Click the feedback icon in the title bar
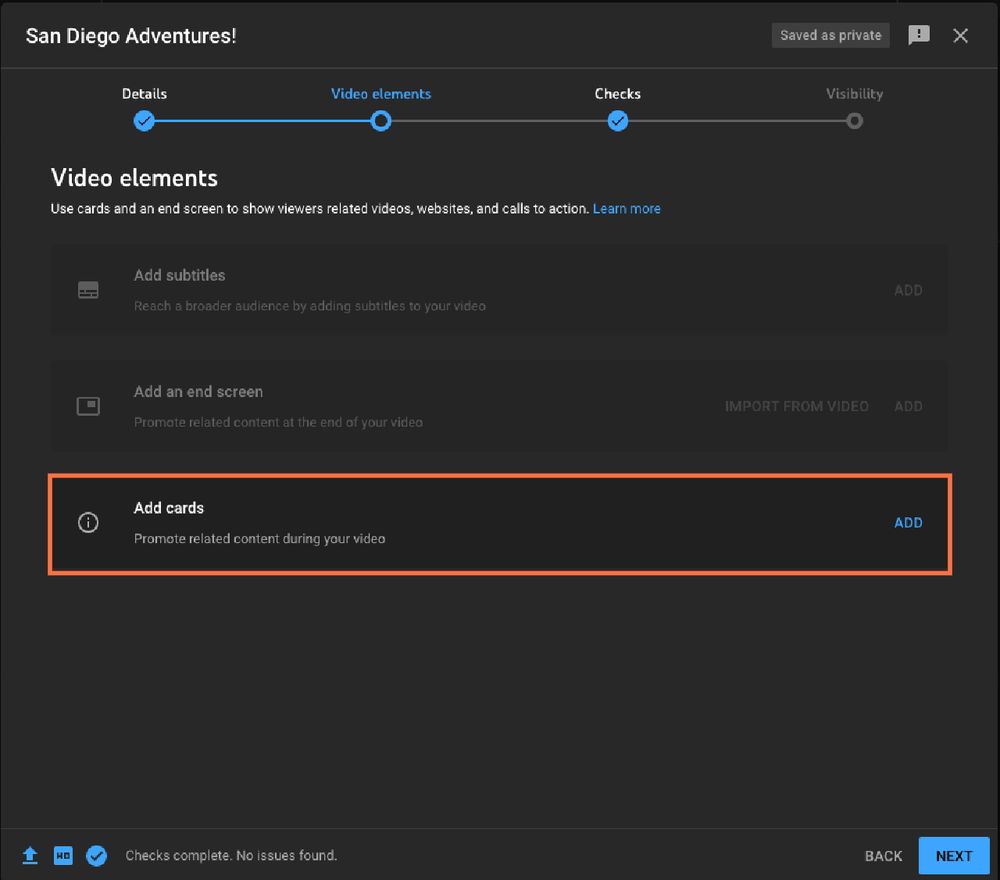The height and width of the screenshot is (880, 1000). pos(919,35)
